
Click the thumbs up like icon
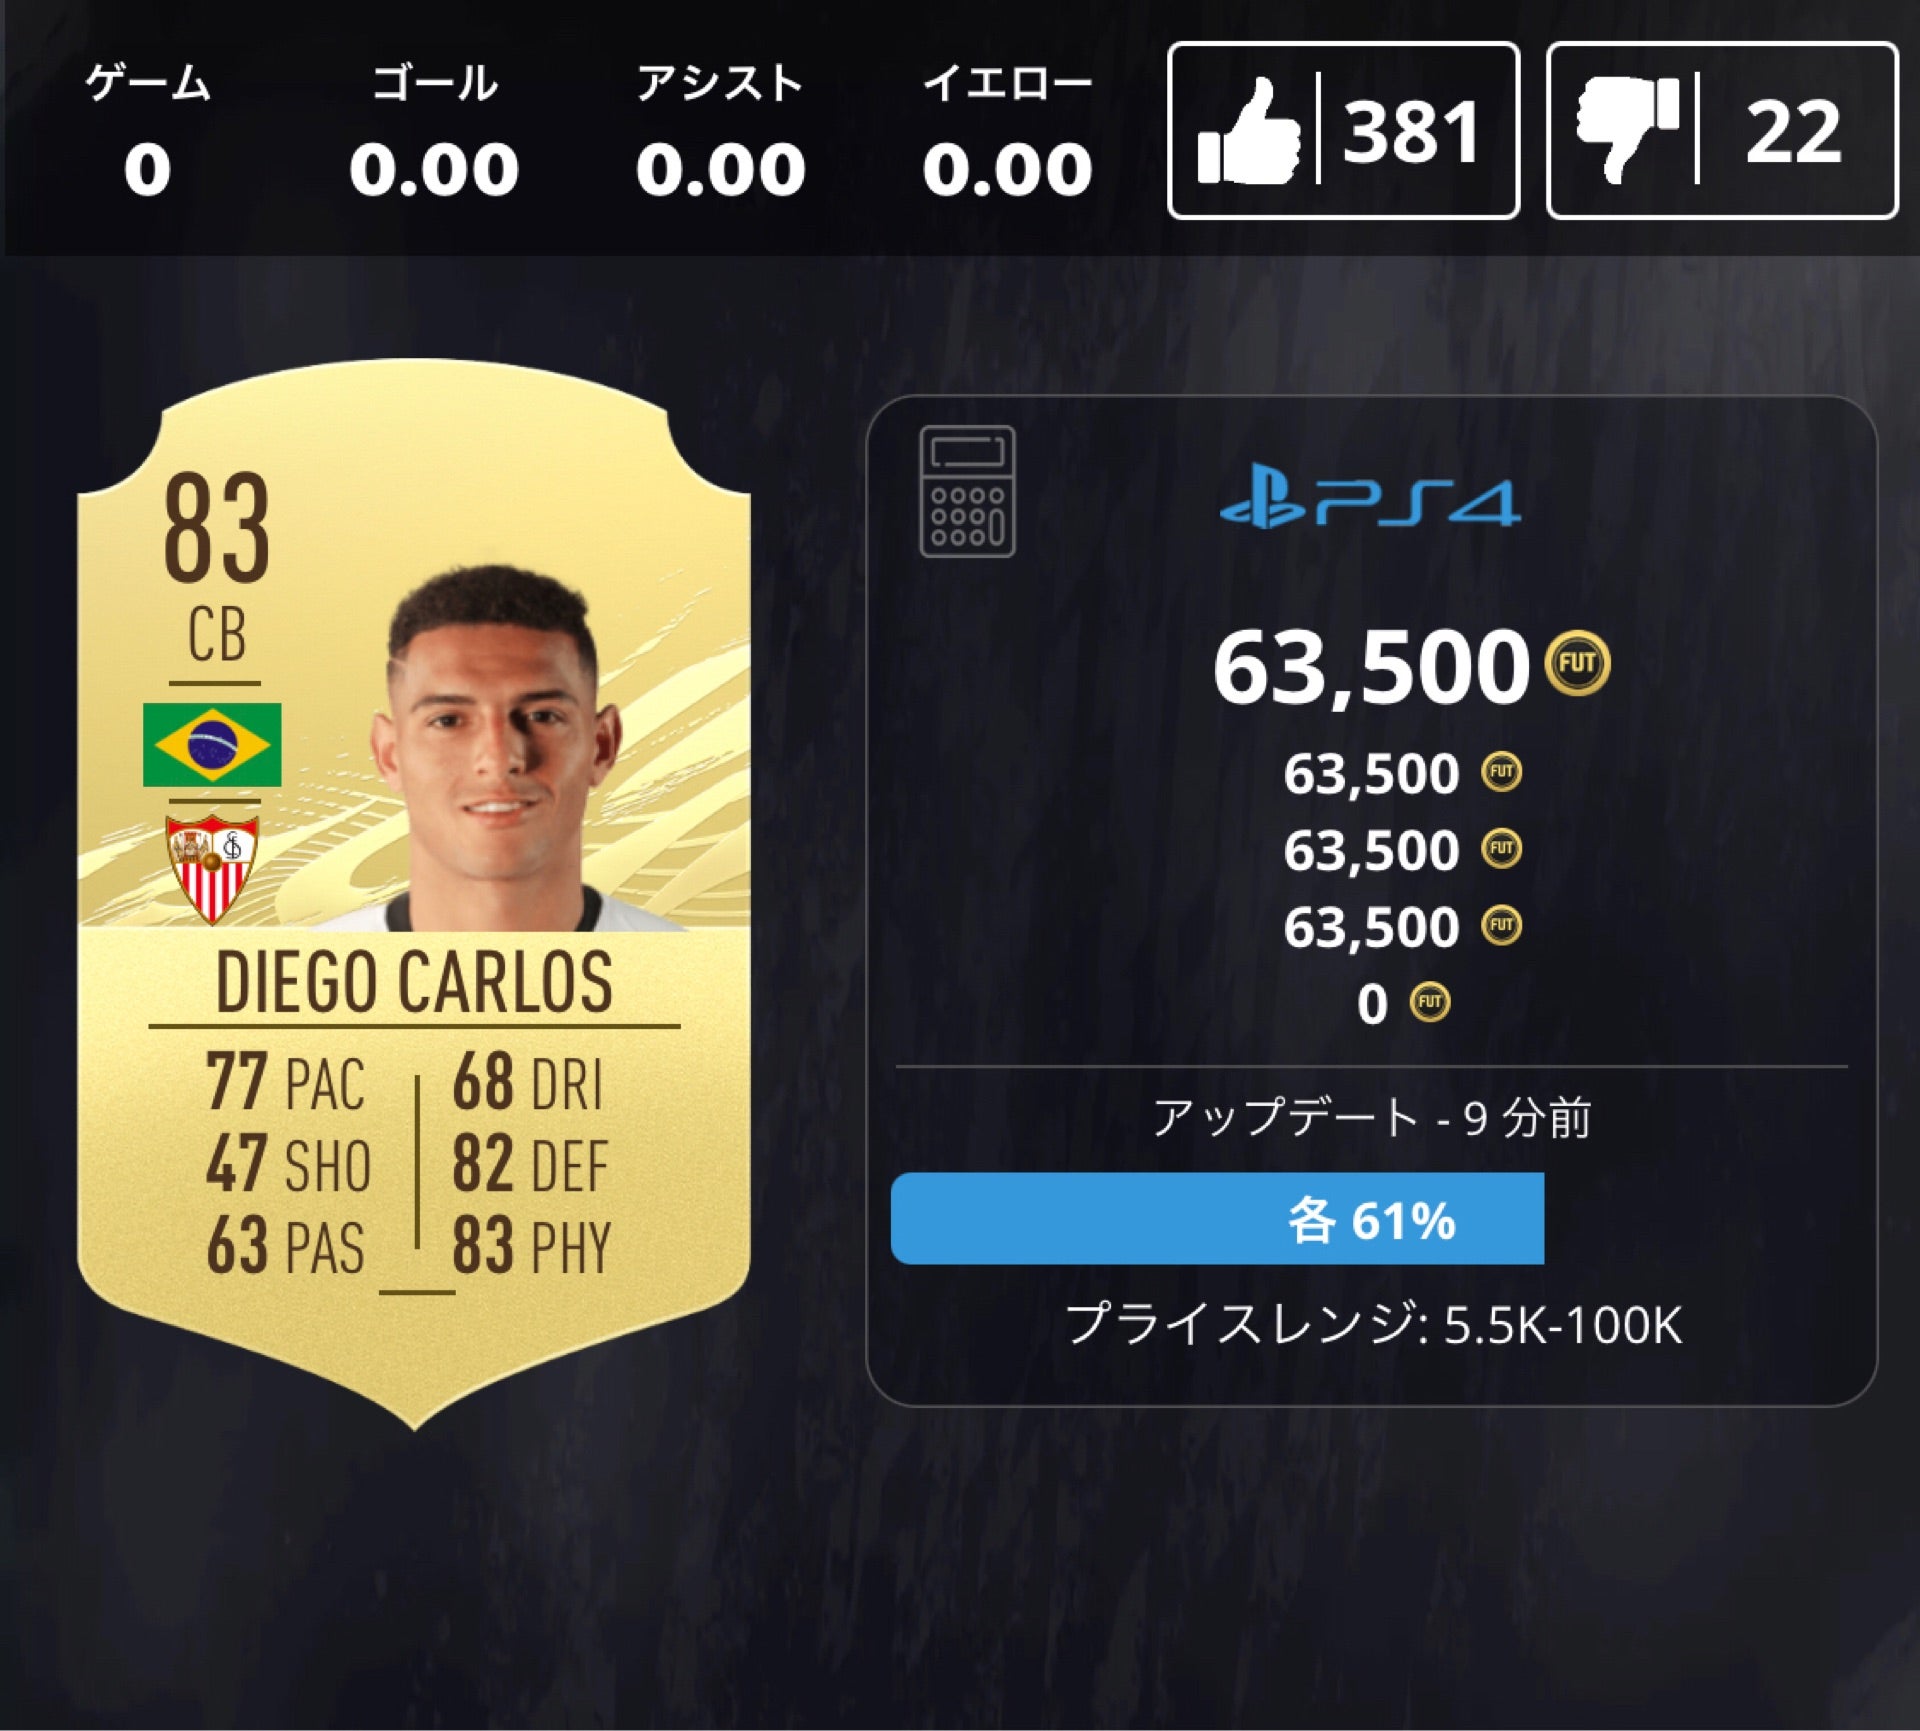[1250, 131]
